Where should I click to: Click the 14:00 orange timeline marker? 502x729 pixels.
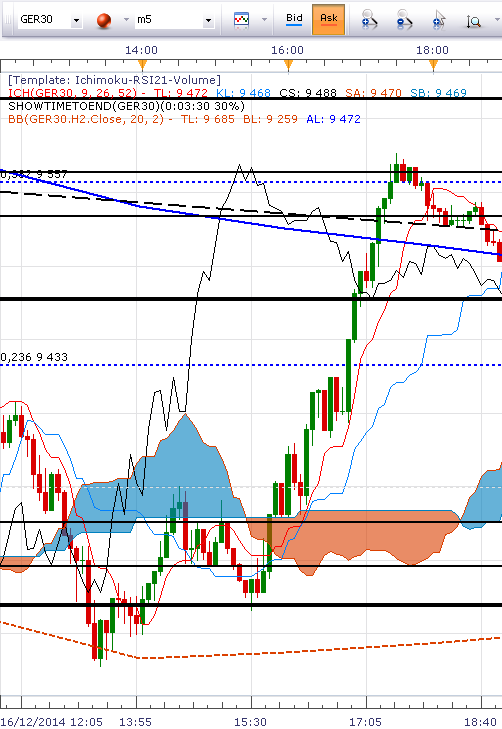click(142, 65)
